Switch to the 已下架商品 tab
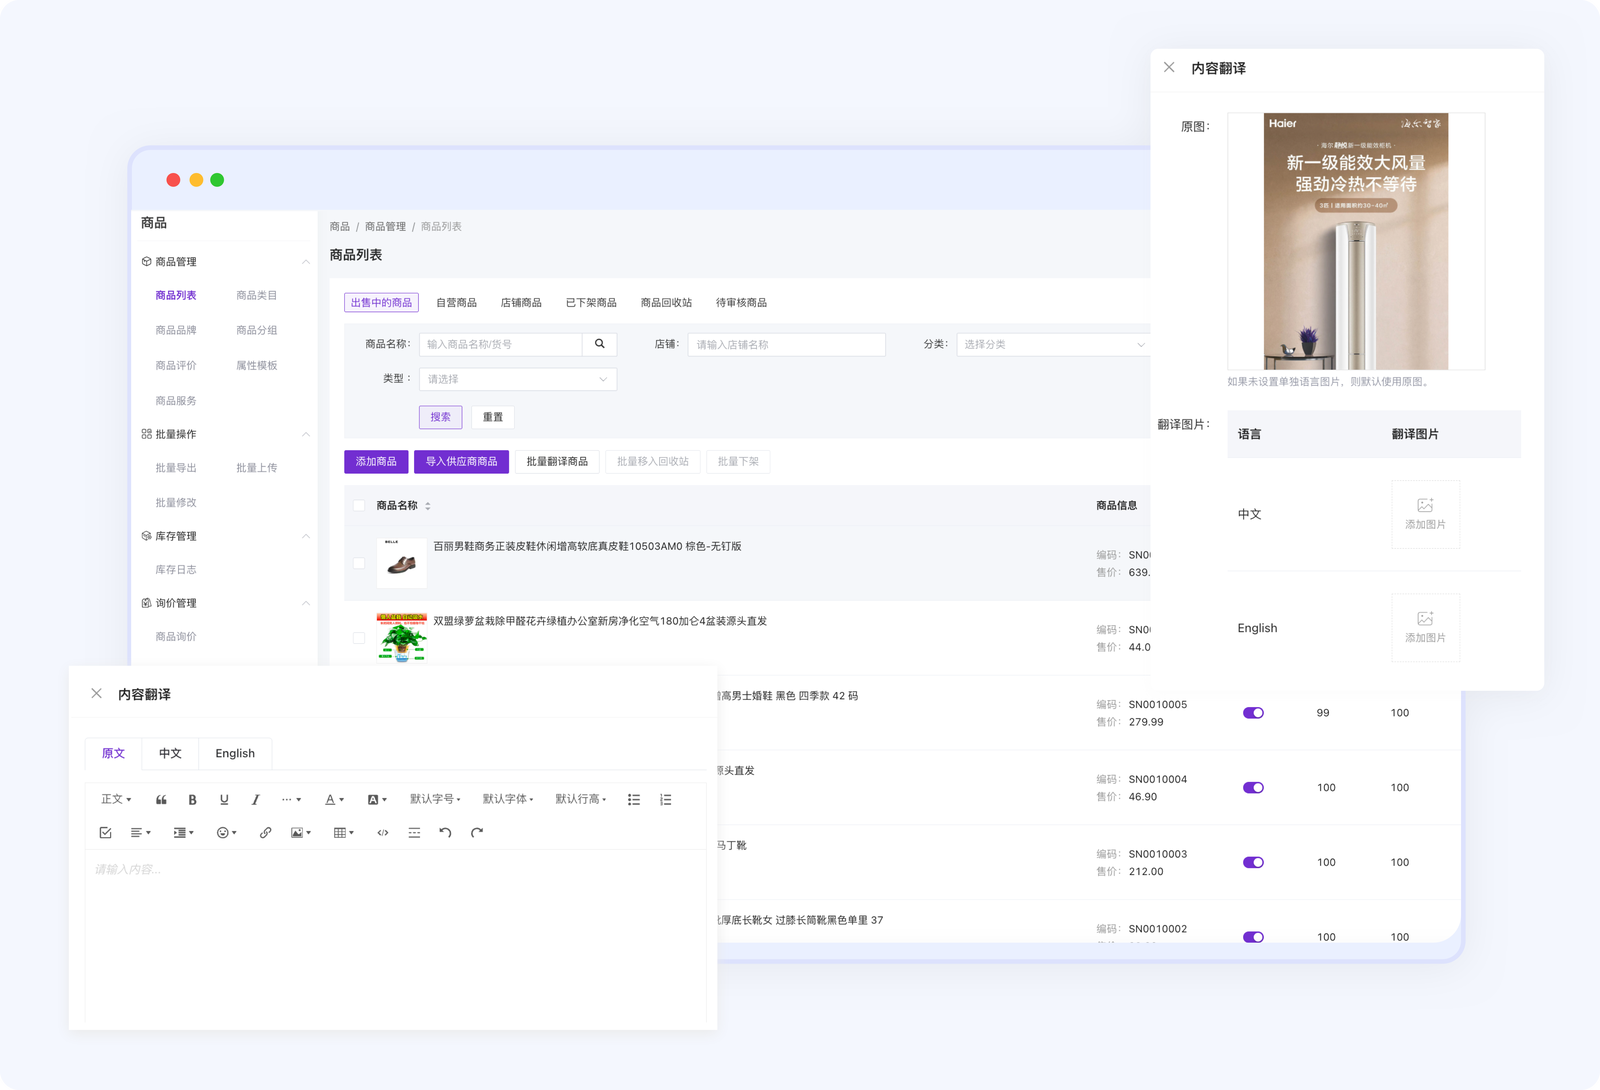The width and height of the screenshot is (1600, 1090). [x=590, y=303]
